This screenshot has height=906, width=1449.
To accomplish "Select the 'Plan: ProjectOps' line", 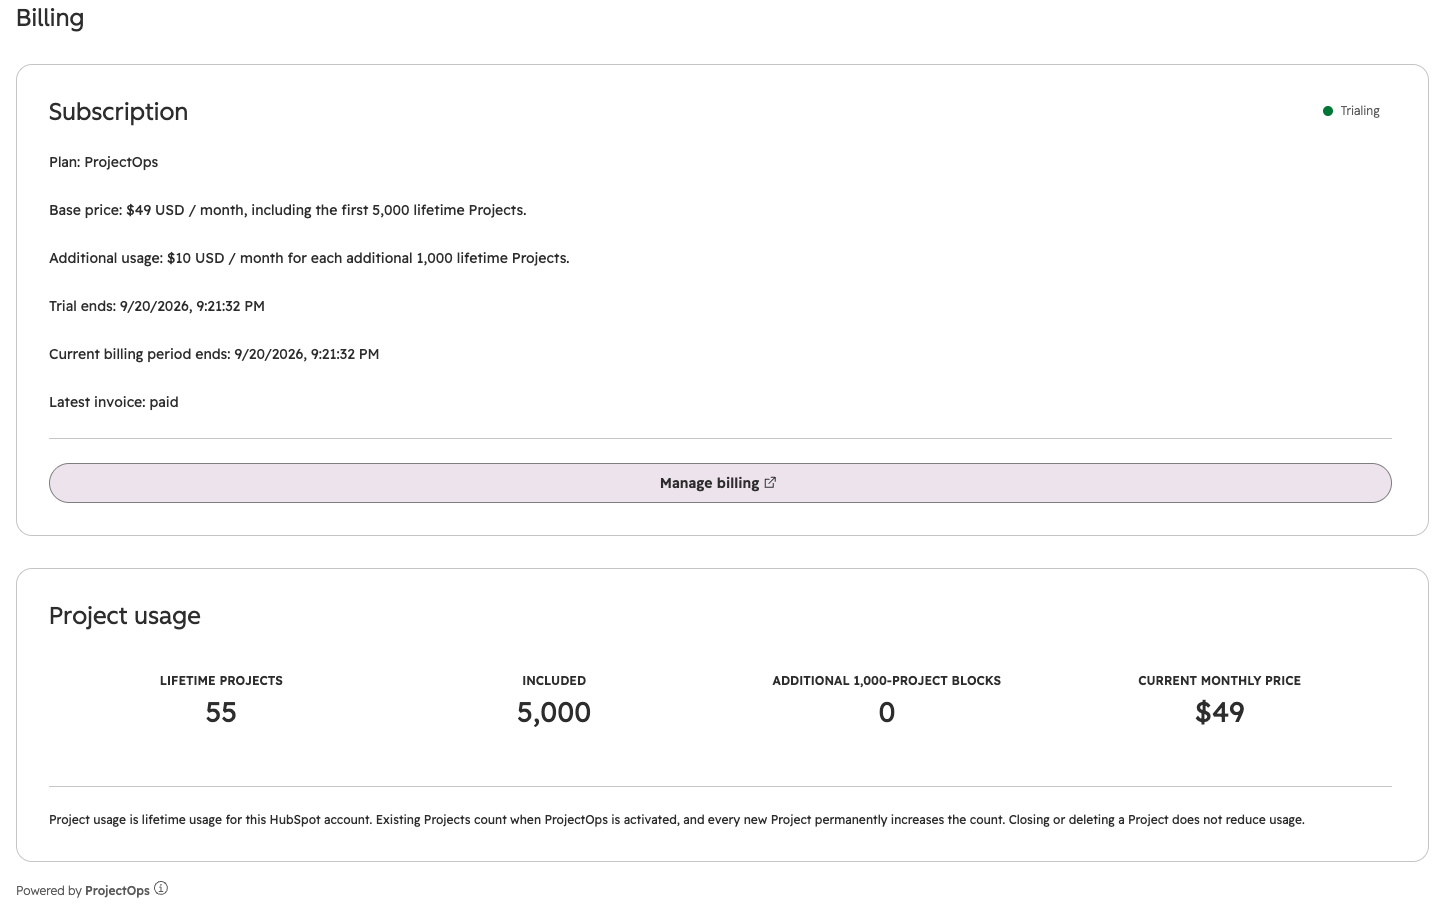I will [x=104, y=162].
